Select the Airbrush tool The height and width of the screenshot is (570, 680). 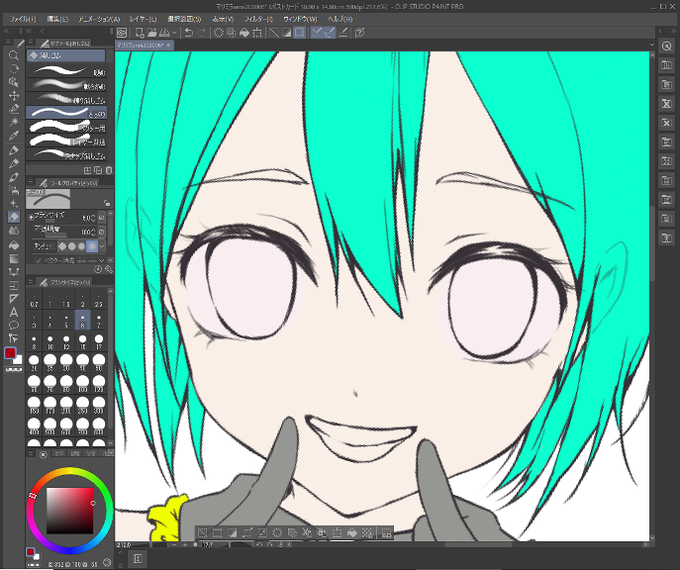pos(14,190)
